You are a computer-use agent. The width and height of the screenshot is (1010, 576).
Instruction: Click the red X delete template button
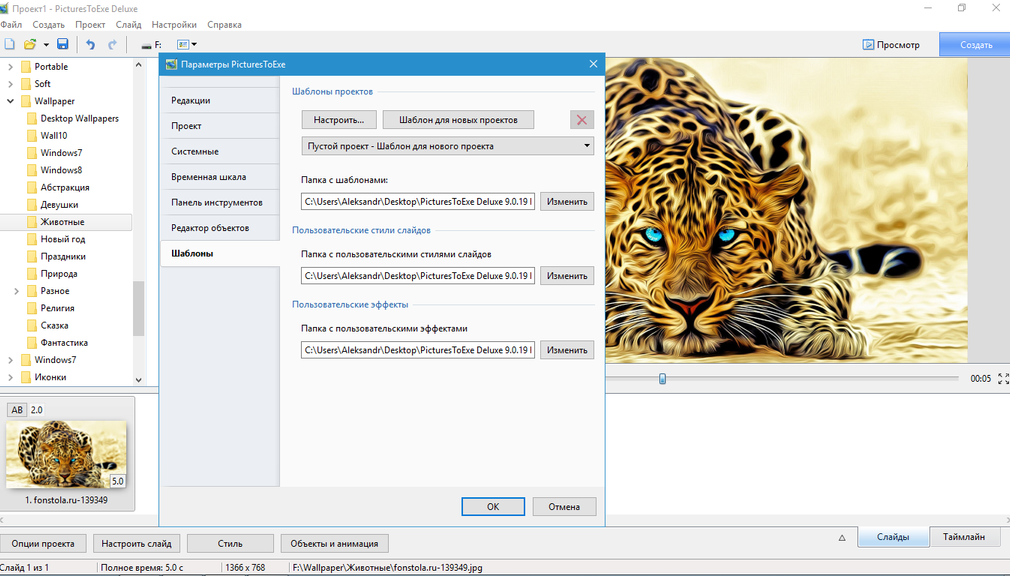click(582, 120)
